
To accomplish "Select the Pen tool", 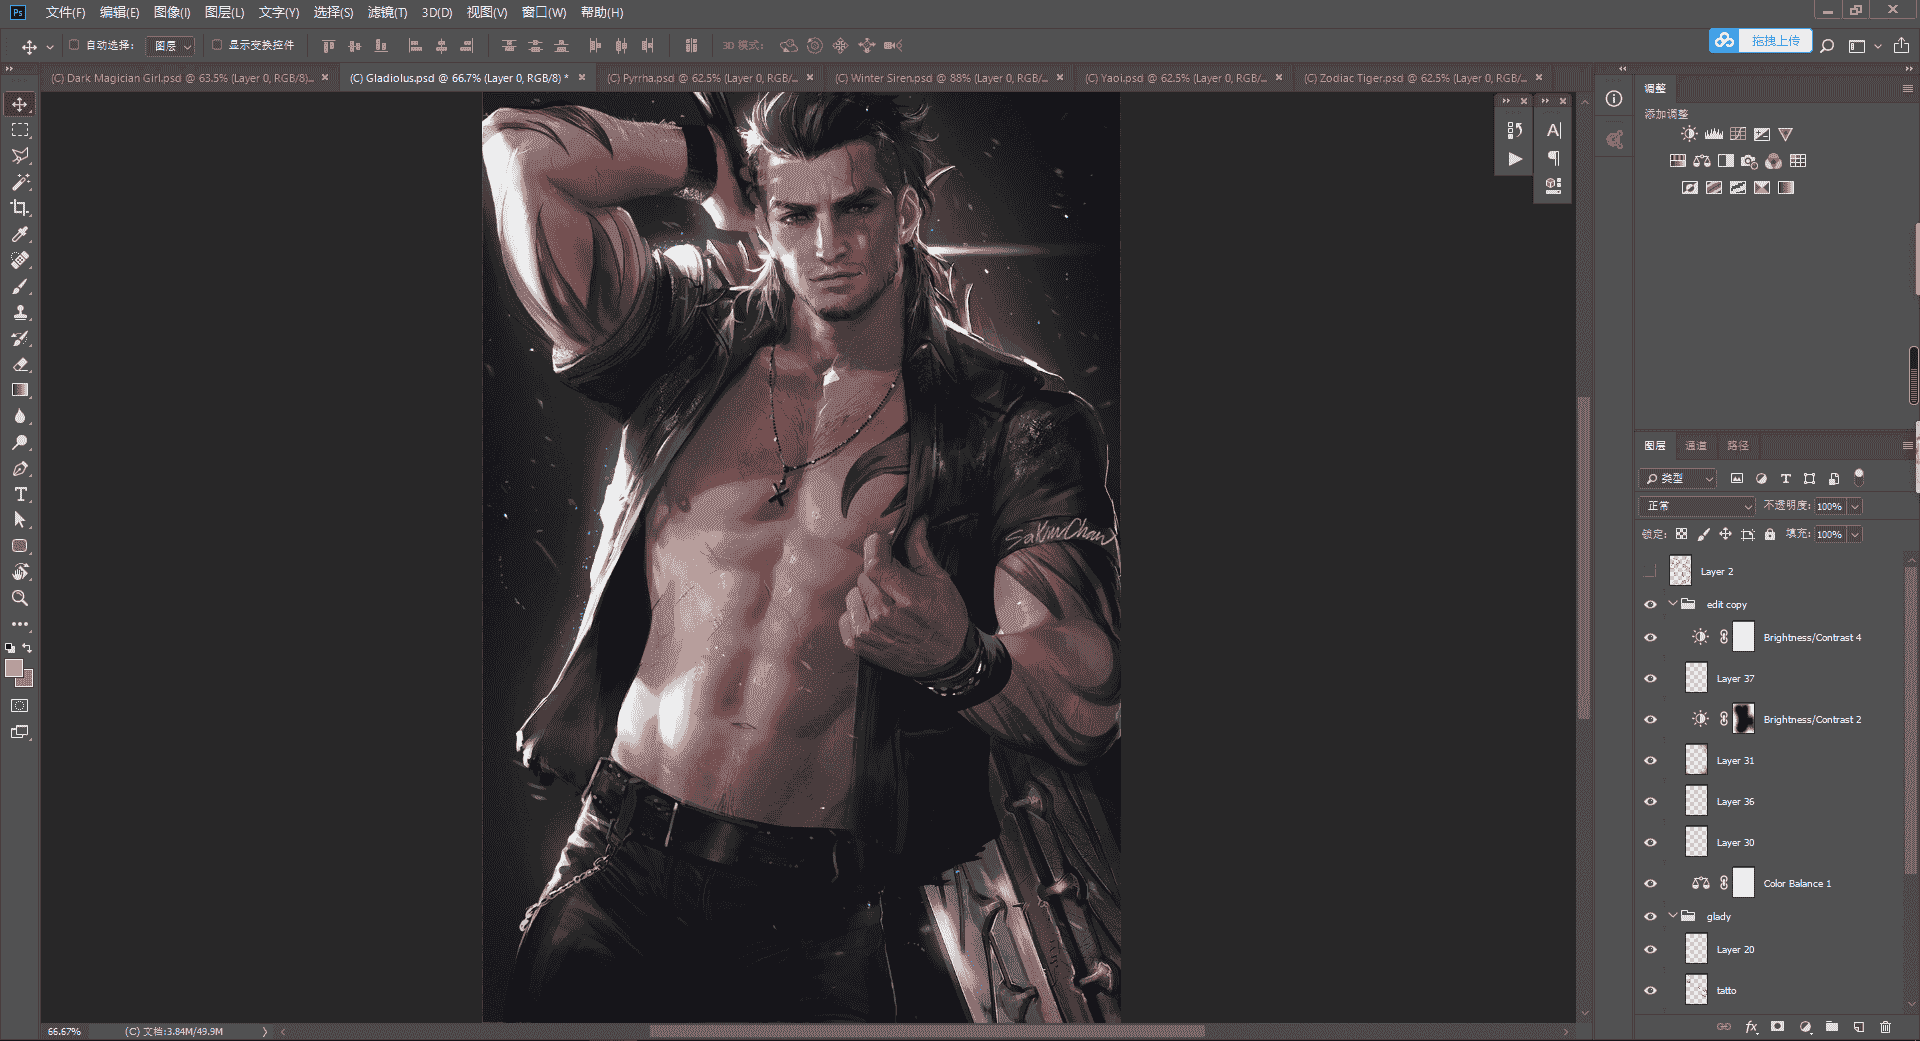I will [20, 468].
